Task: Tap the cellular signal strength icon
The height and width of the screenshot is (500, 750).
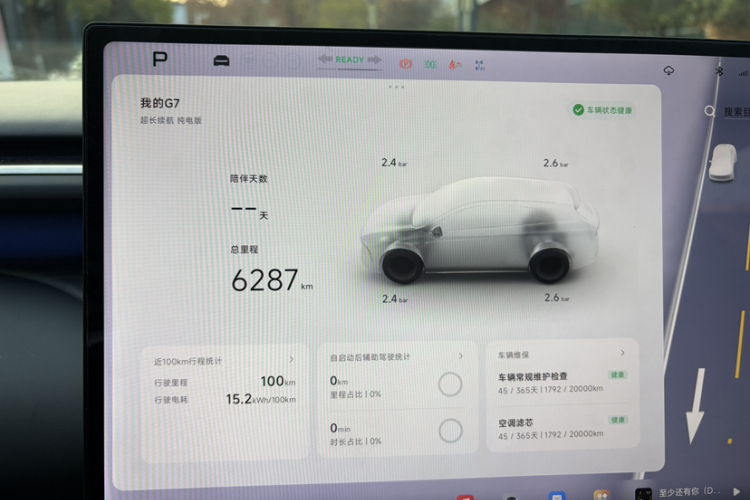Action: coord(744,73)
